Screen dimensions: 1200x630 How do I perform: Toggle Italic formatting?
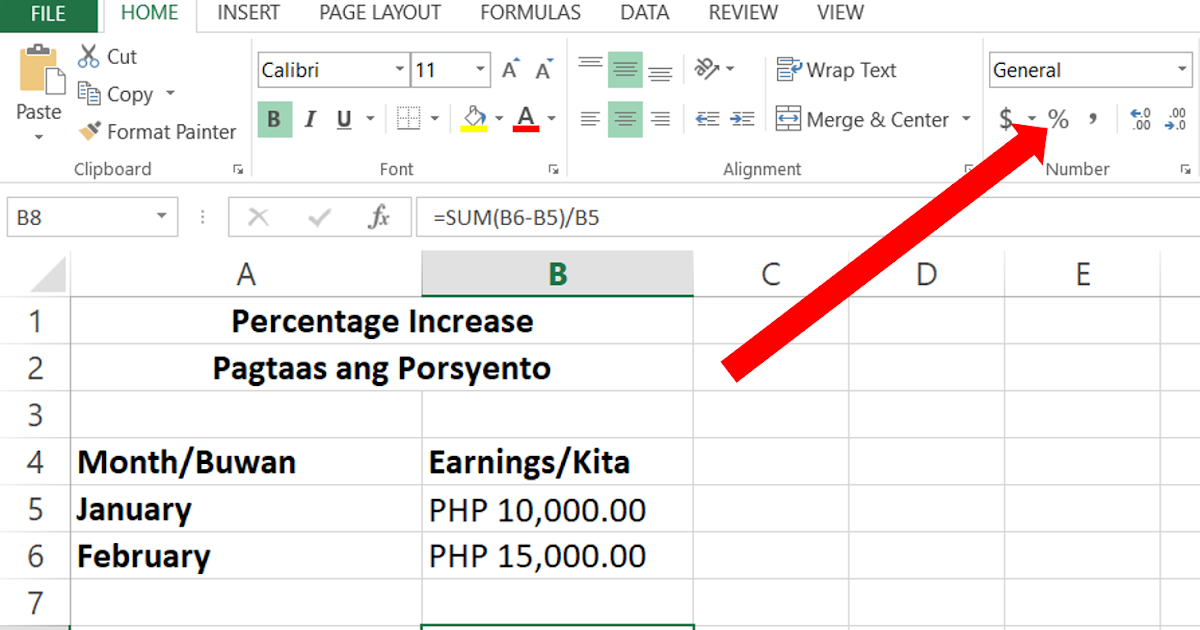tap(310, 118)
